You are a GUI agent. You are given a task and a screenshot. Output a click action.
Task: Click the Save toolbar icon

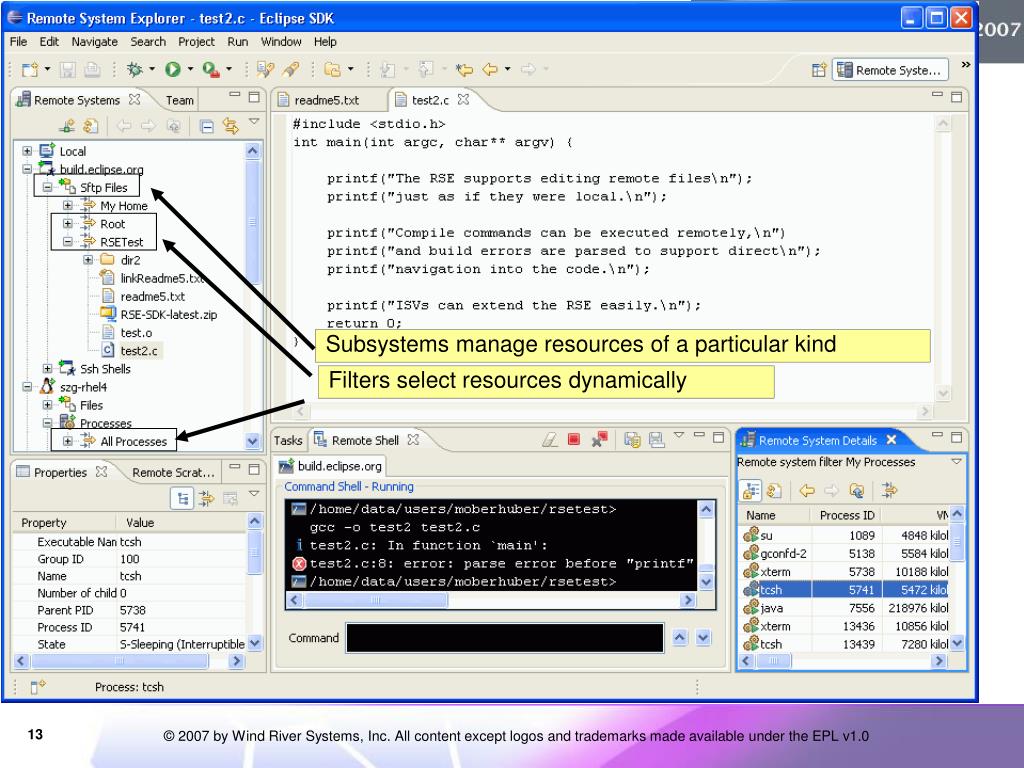click(68, 69)
